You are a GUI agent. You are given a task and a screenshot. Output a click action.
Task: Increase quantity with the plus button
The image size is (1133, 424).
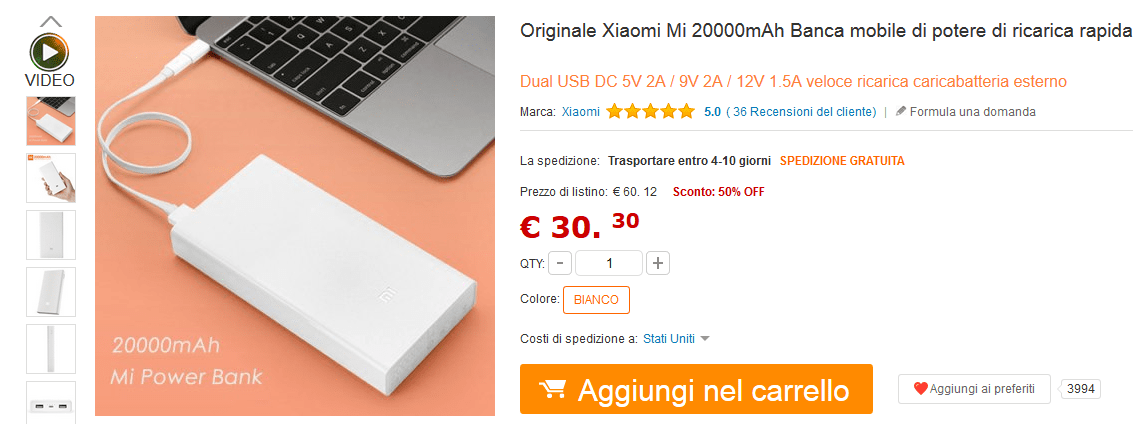pos(658,264)
